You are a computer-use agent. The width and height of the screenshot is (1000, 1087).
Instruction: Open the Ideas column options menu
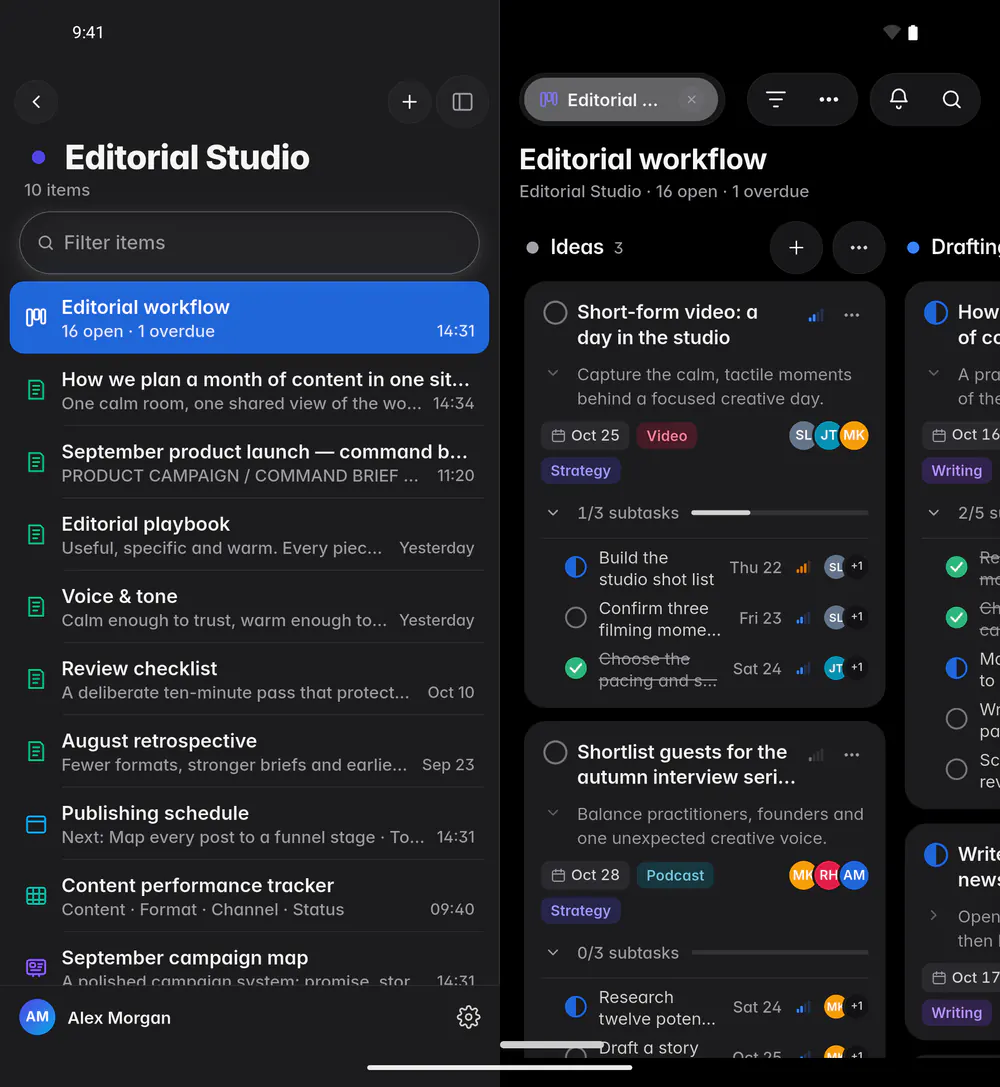point(859,247)
